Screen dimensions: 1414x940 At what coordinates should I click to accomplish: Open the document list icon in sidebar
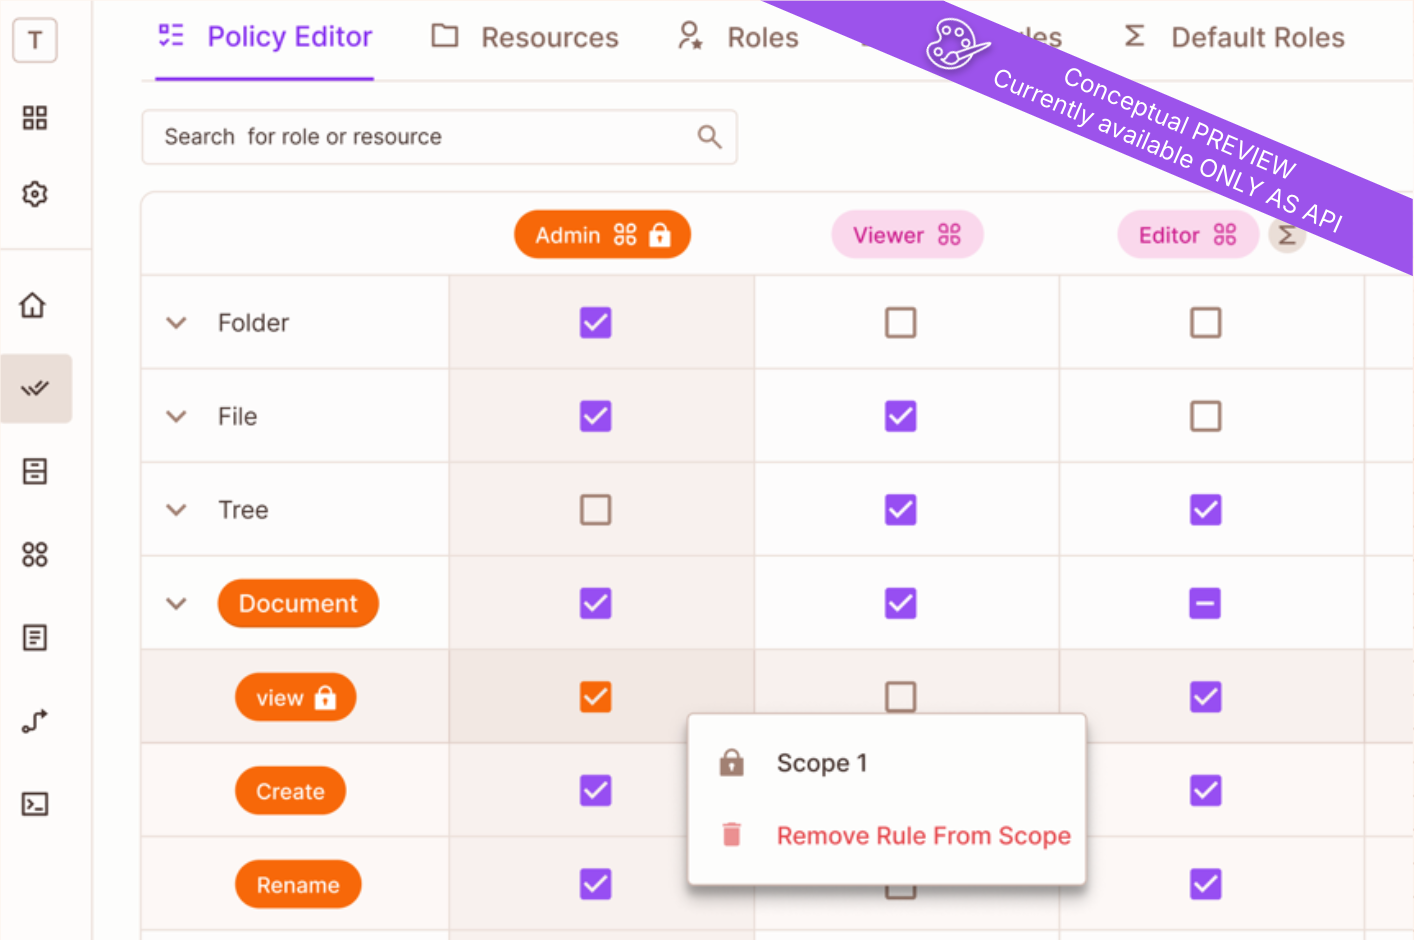click(35, 637)
